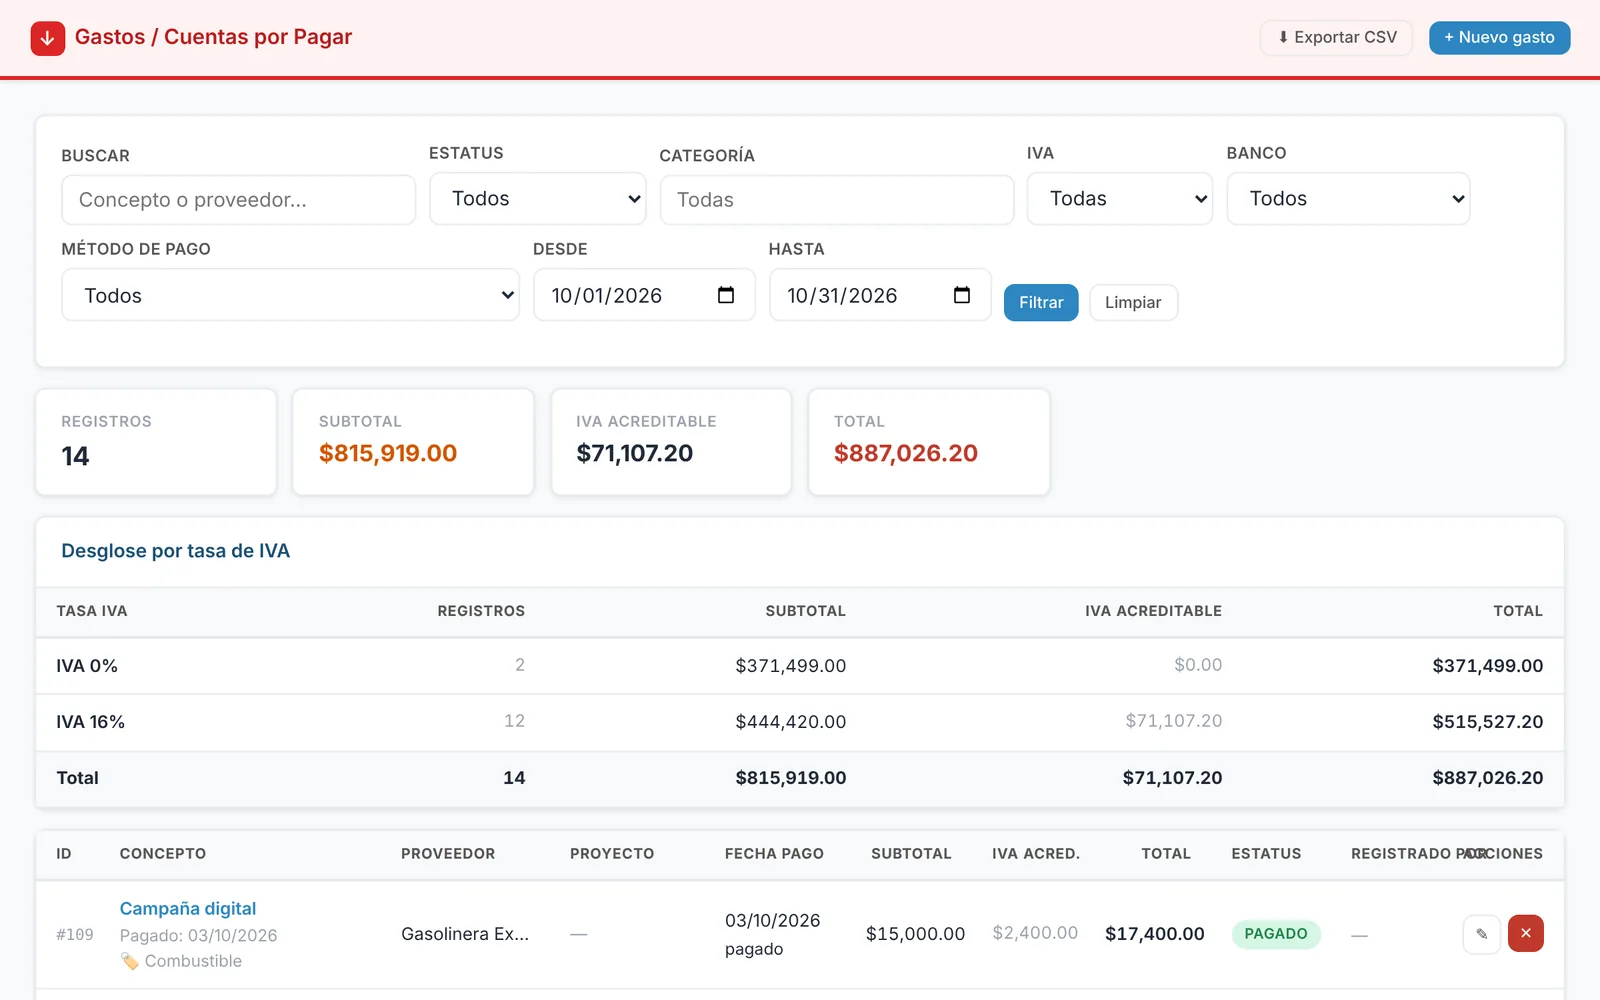Click the PAGADO status badge
The width and height of the screenshot is (1600, 1000).
1276,934
